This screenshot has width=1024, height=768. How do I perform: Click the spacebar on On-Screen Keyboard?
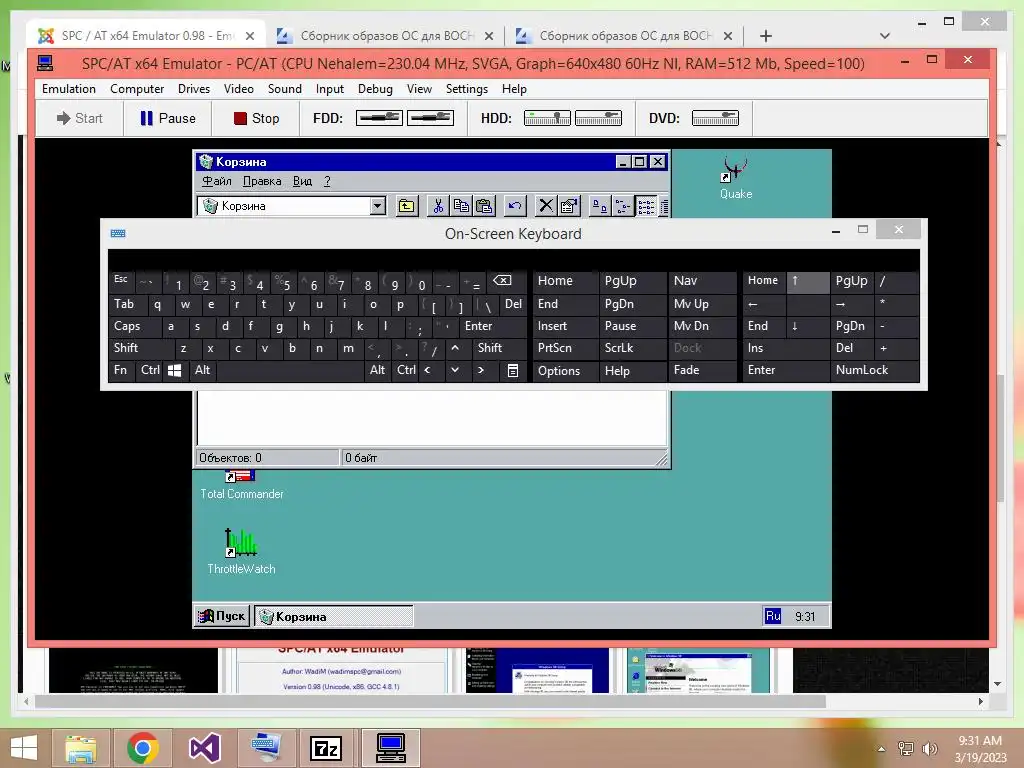click(x=291, y=370)
